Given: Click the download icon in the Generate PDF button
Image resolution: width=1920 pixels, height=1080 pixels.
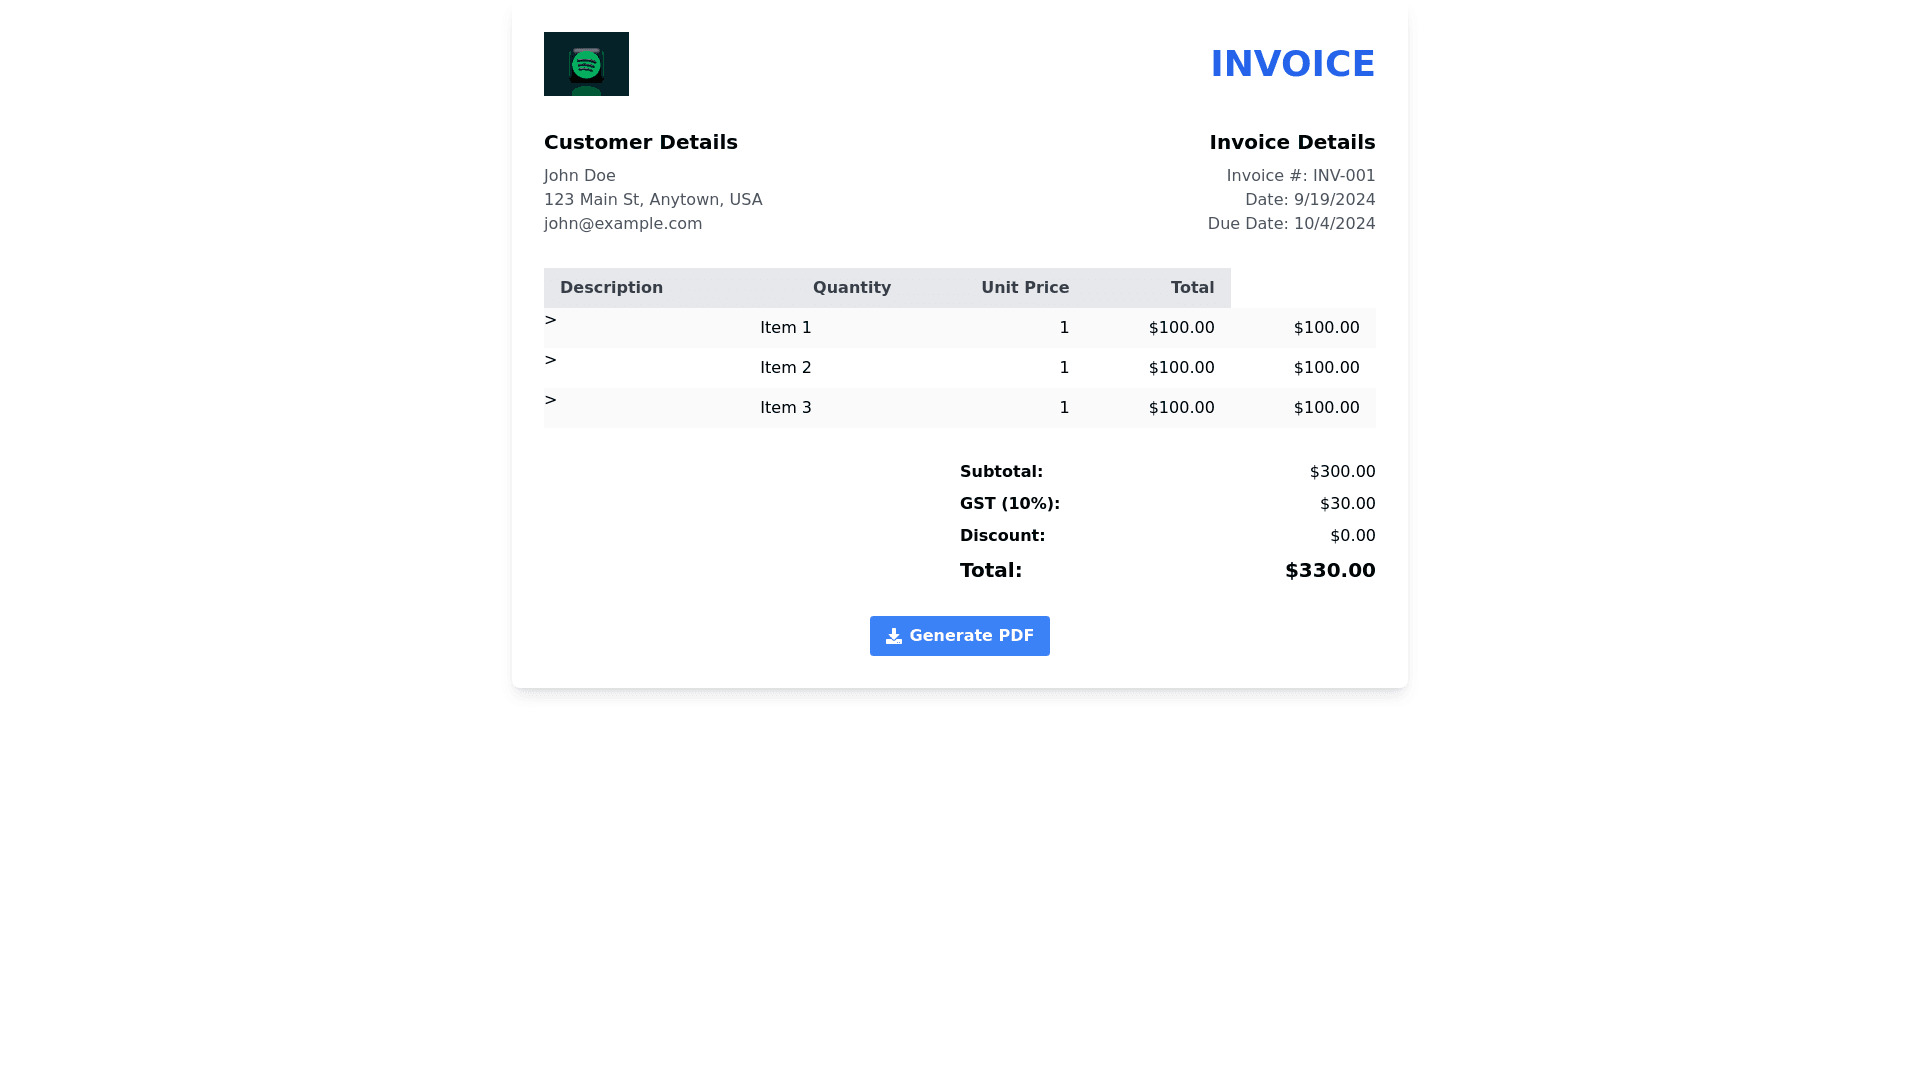Looking at the screenshot, I should tap(894, 636).
